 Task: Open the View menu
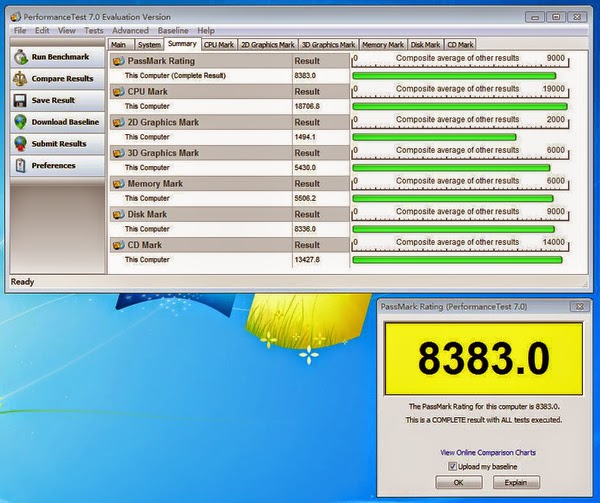point(67,31)
